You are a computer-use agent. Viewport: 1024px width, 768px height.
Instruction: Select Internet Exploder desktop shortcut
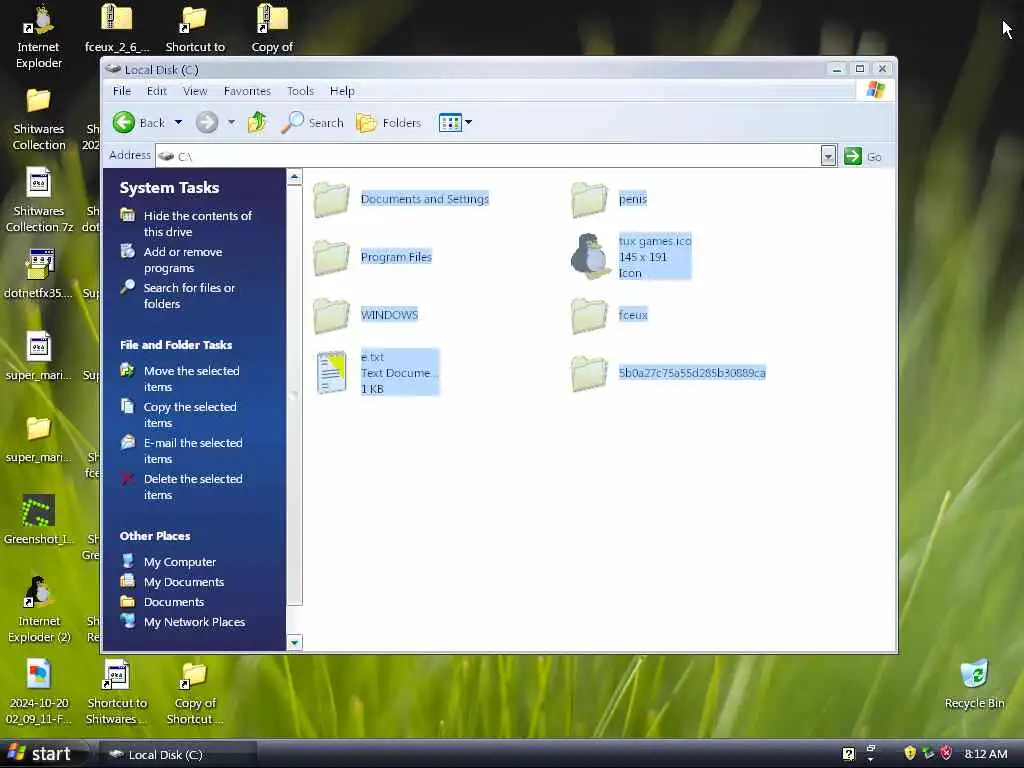[39, 38]
